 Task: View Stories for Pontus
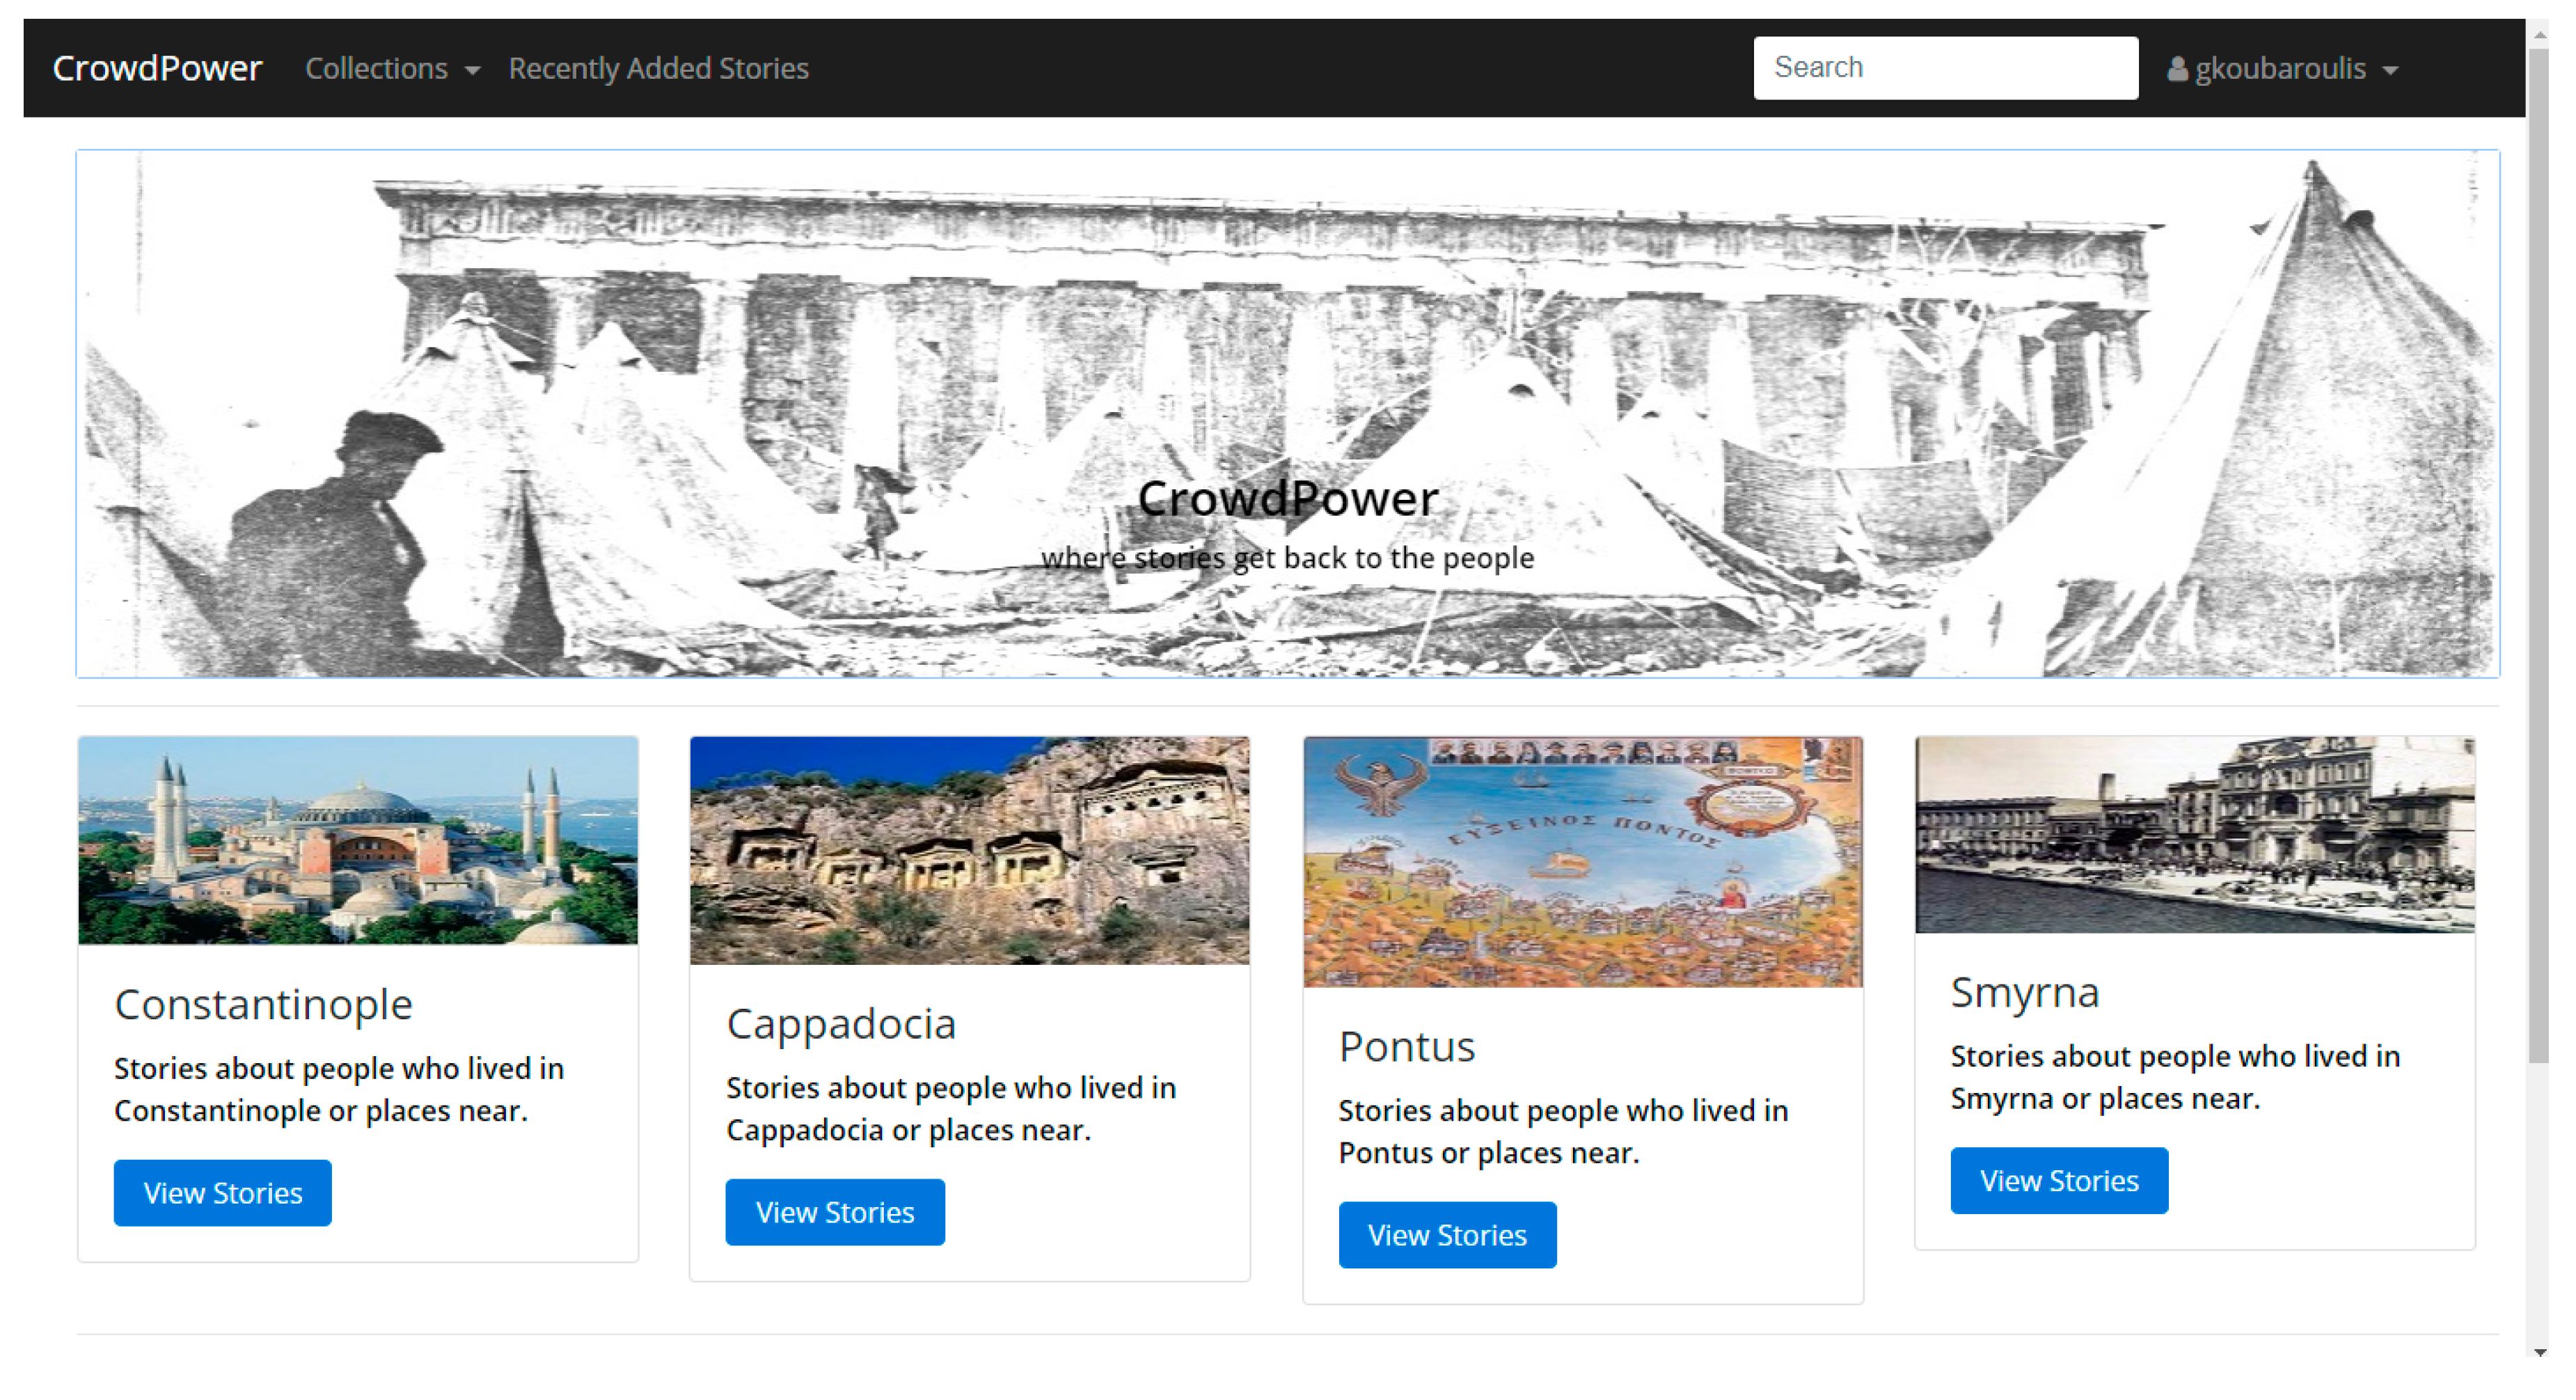(1446, 1234)
